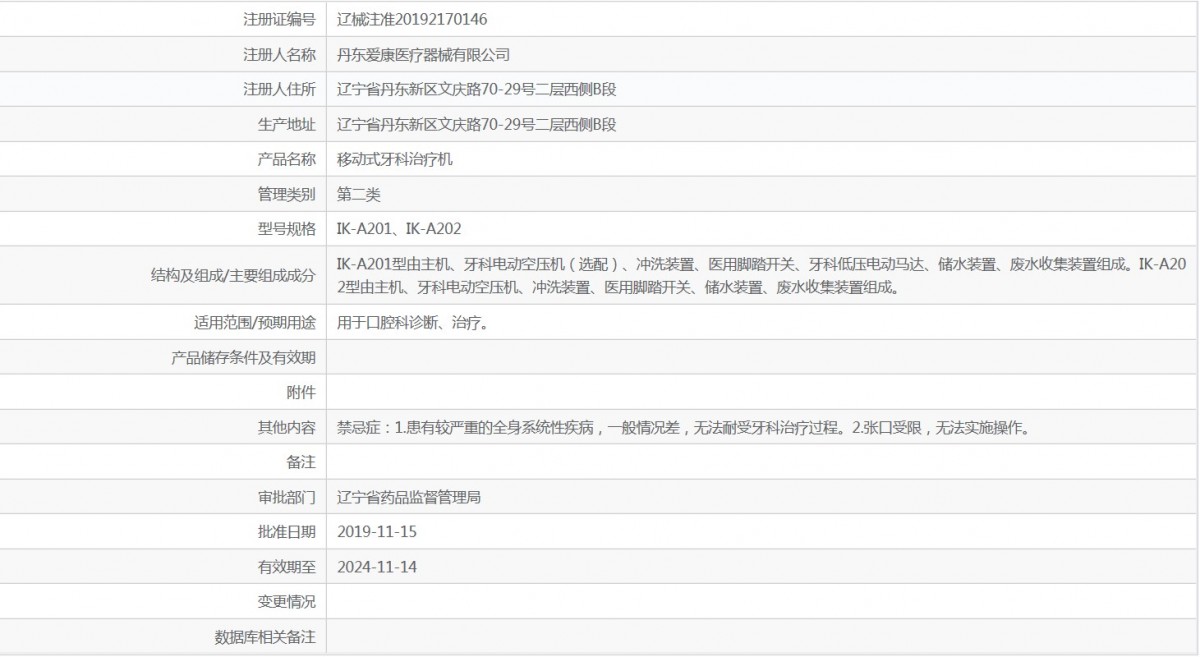The height and width of the screenshot is (657, 1200).
Task: Click the label 注册证编号
Action: click(279, 19)
